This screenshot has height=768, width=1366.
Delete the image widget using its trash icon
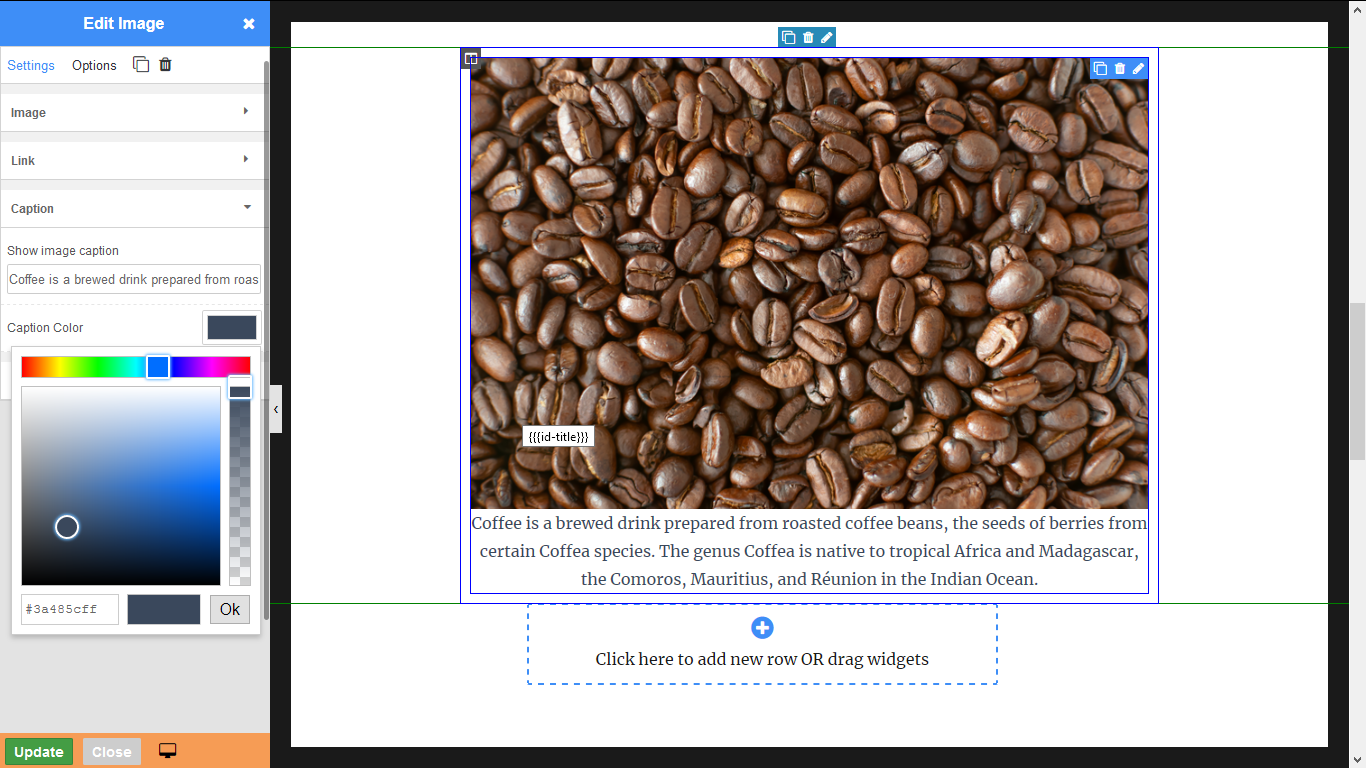pos(1120,69)
